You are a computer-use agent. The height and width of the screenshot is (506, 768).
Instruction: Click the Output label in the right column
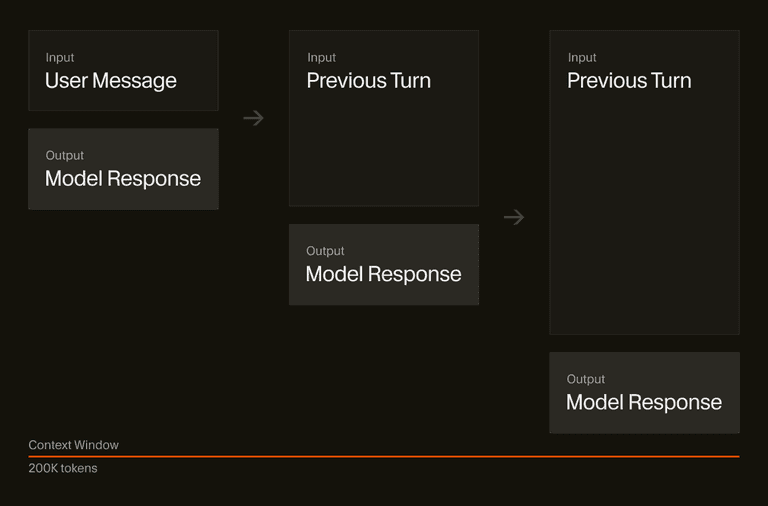[x=586, y=379]
